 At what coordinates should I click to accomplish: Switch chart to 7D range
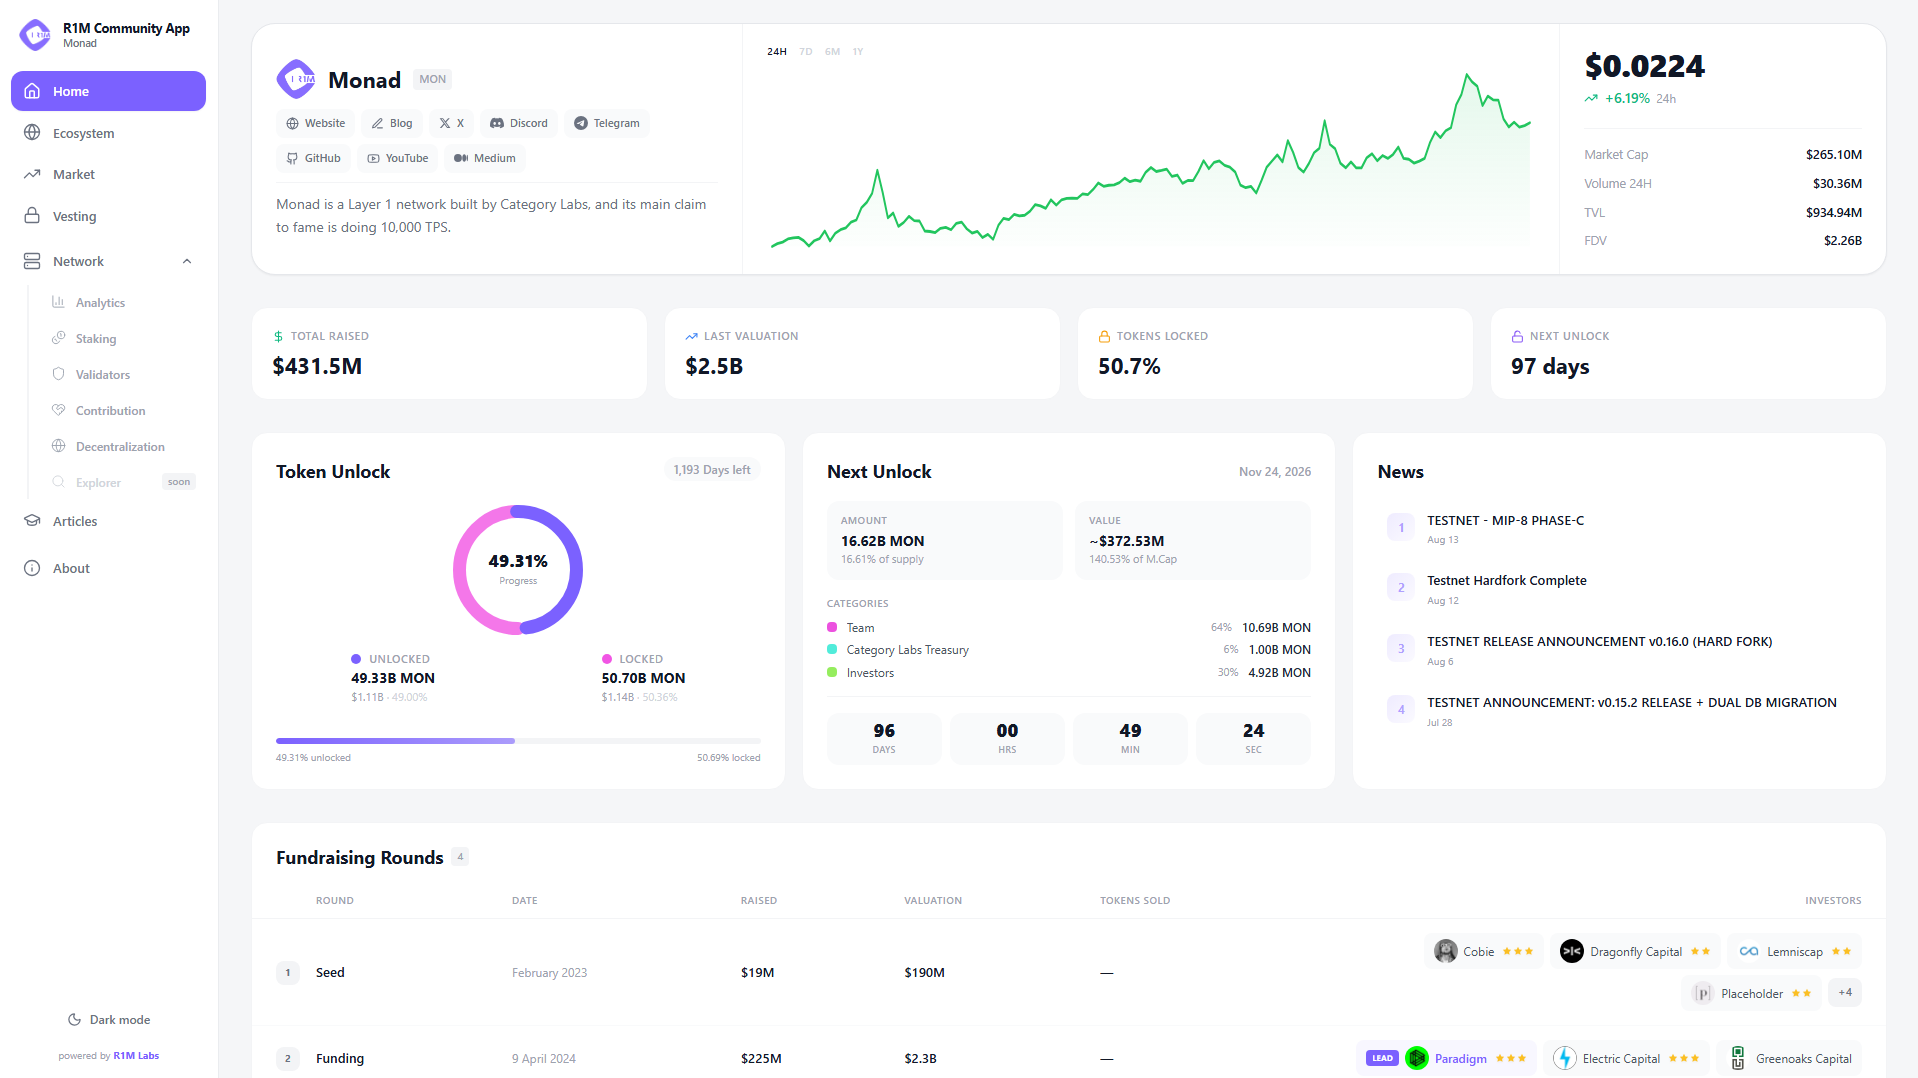(x=806, y=52)
